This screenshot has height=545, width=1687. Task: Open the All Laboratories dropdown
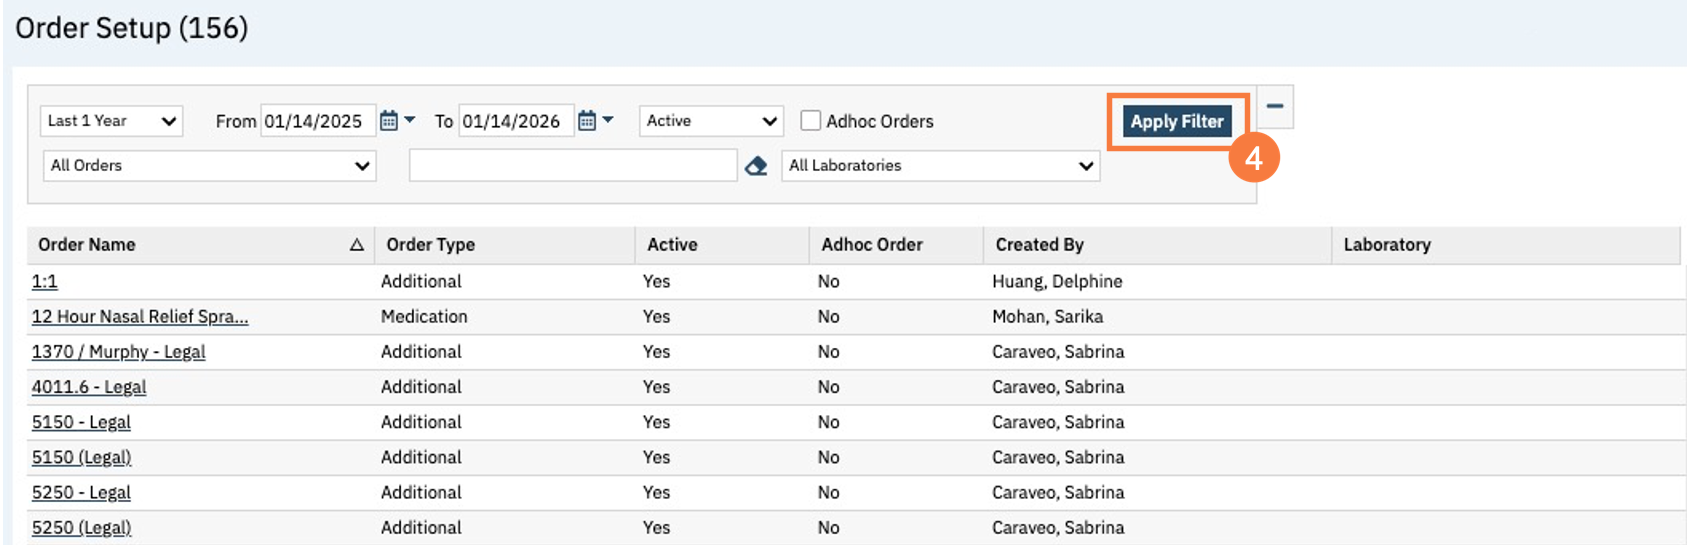(940, 166)
